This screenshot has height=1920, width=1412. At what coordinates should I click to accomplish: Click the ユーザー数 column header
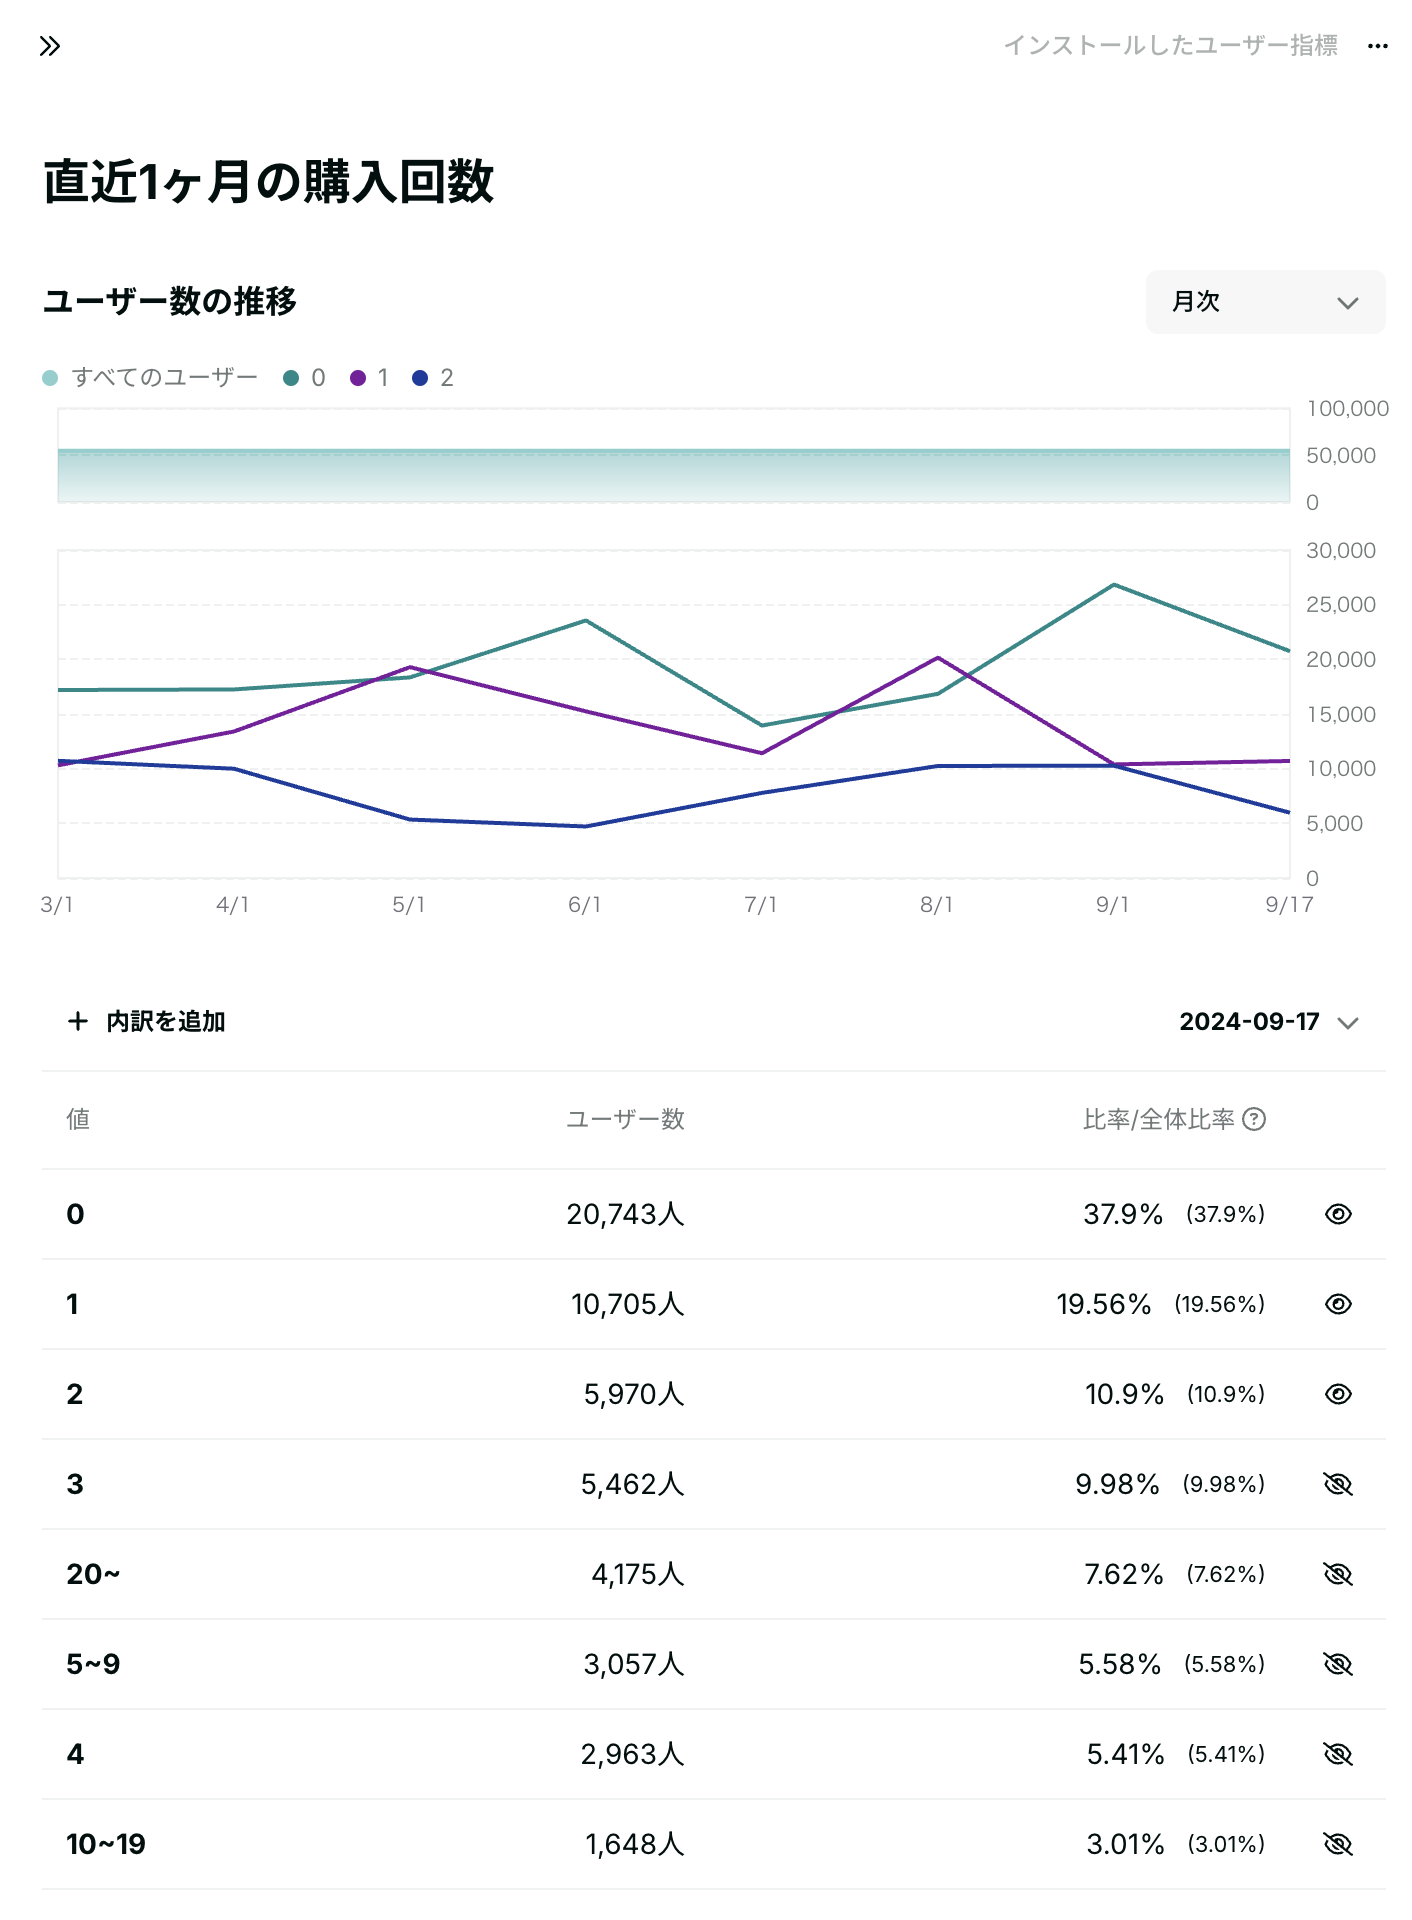pos(625,1119)
